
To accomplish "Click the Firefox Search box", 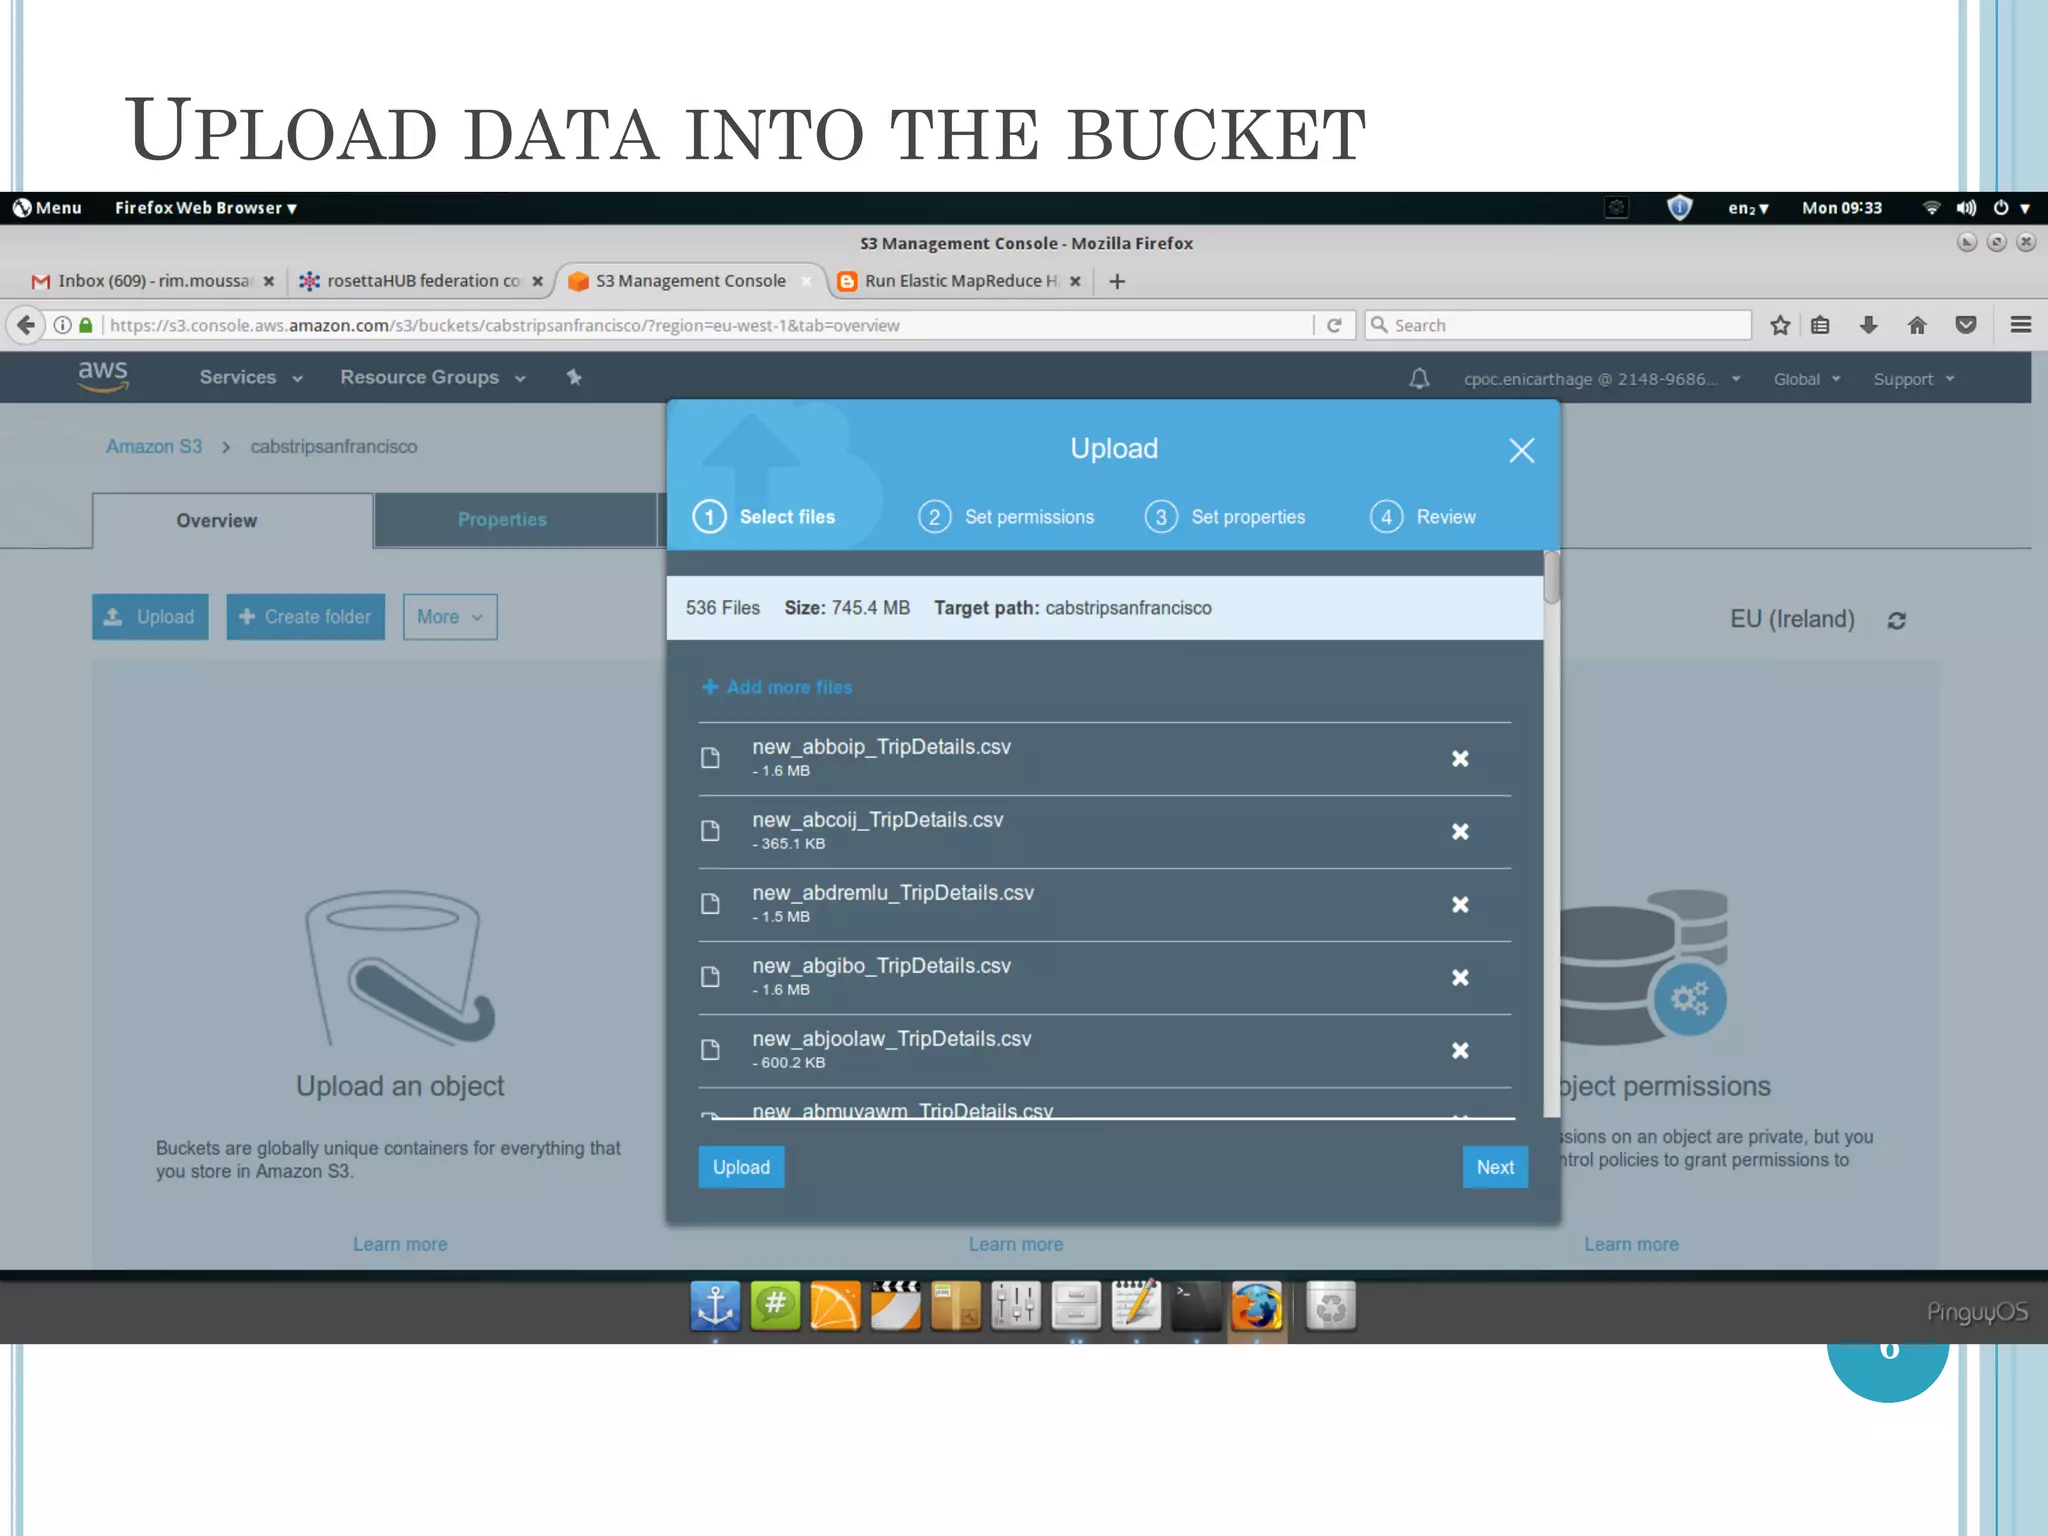I will (x=1558, y=325).
